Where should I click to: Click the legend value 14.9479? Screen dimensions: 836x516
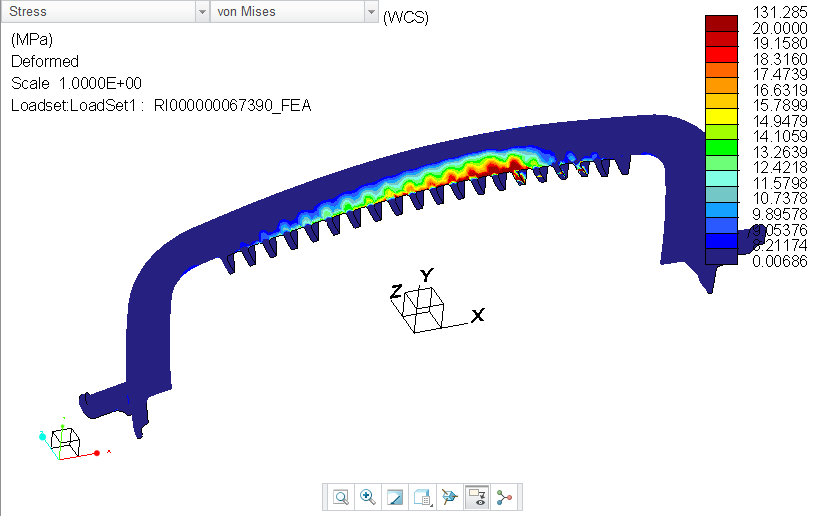click(x=779, y=121)
